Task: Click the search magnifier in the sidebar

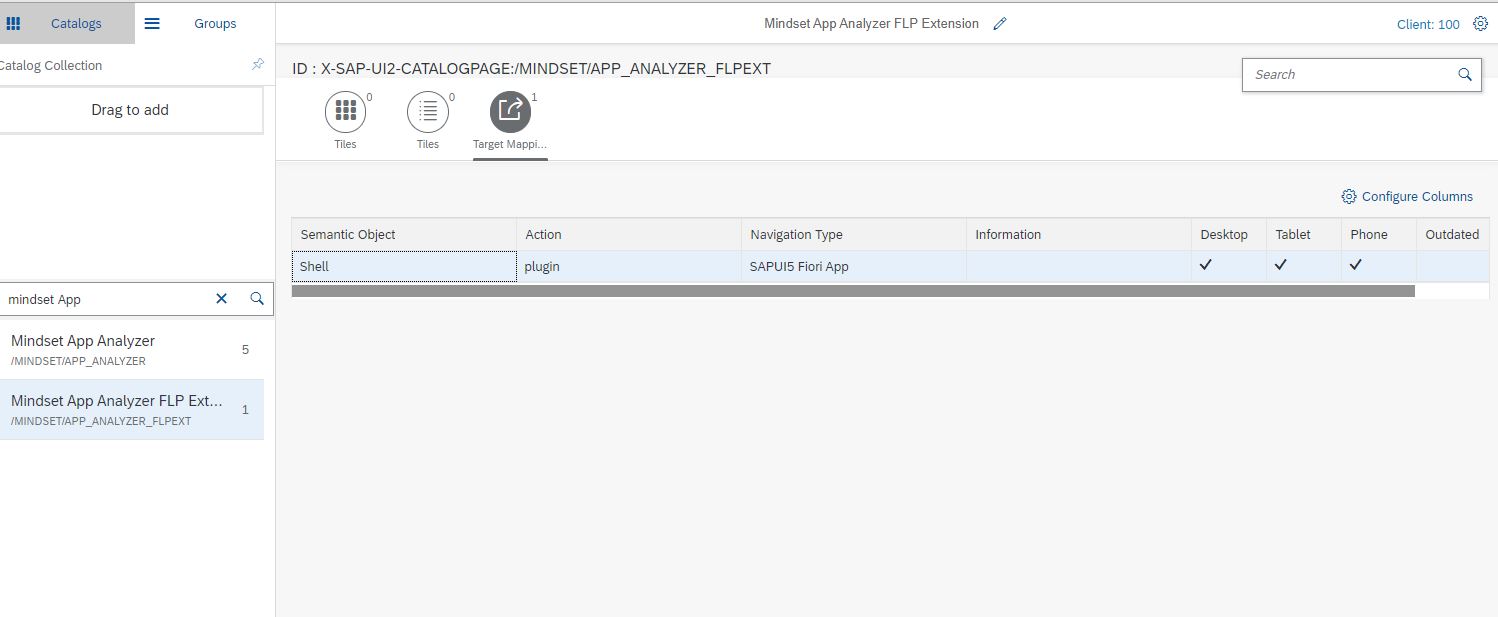Action: 256,298
